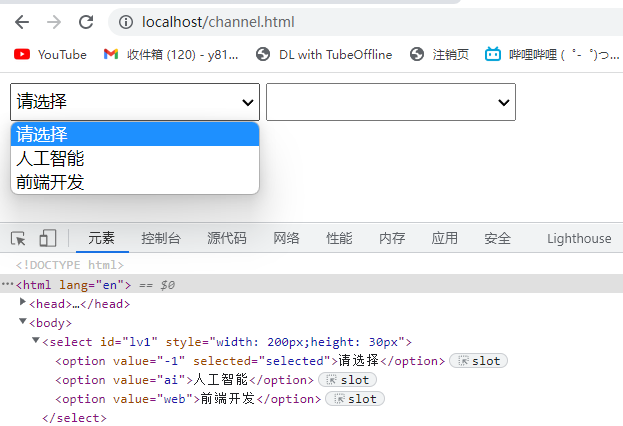Select 人工智能 from the dropdown list
This screenshot has width=623, height=426.
pyautogui.click(x=50, y=158)
